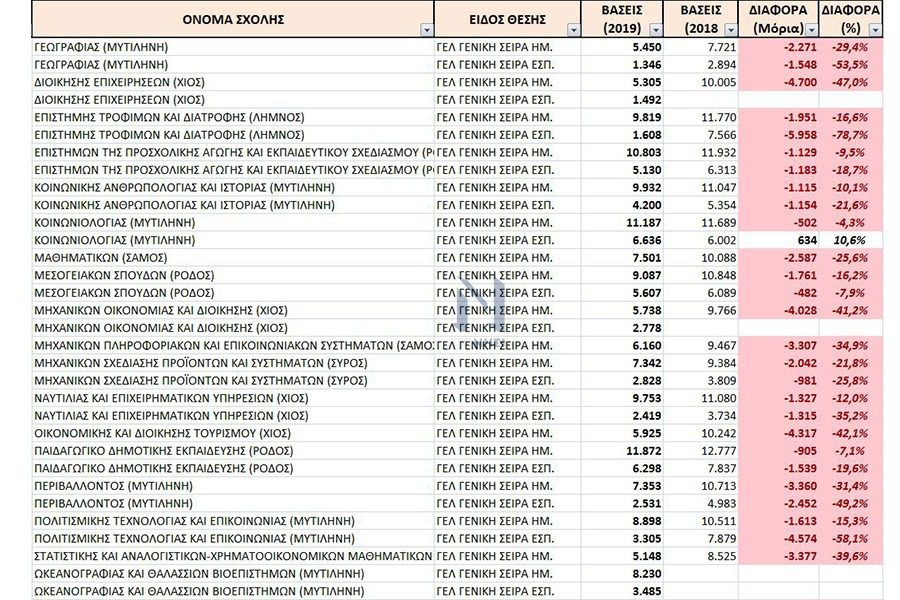Select the 2019 value 2.778
900x600 pixels.
tap(623, 328)
